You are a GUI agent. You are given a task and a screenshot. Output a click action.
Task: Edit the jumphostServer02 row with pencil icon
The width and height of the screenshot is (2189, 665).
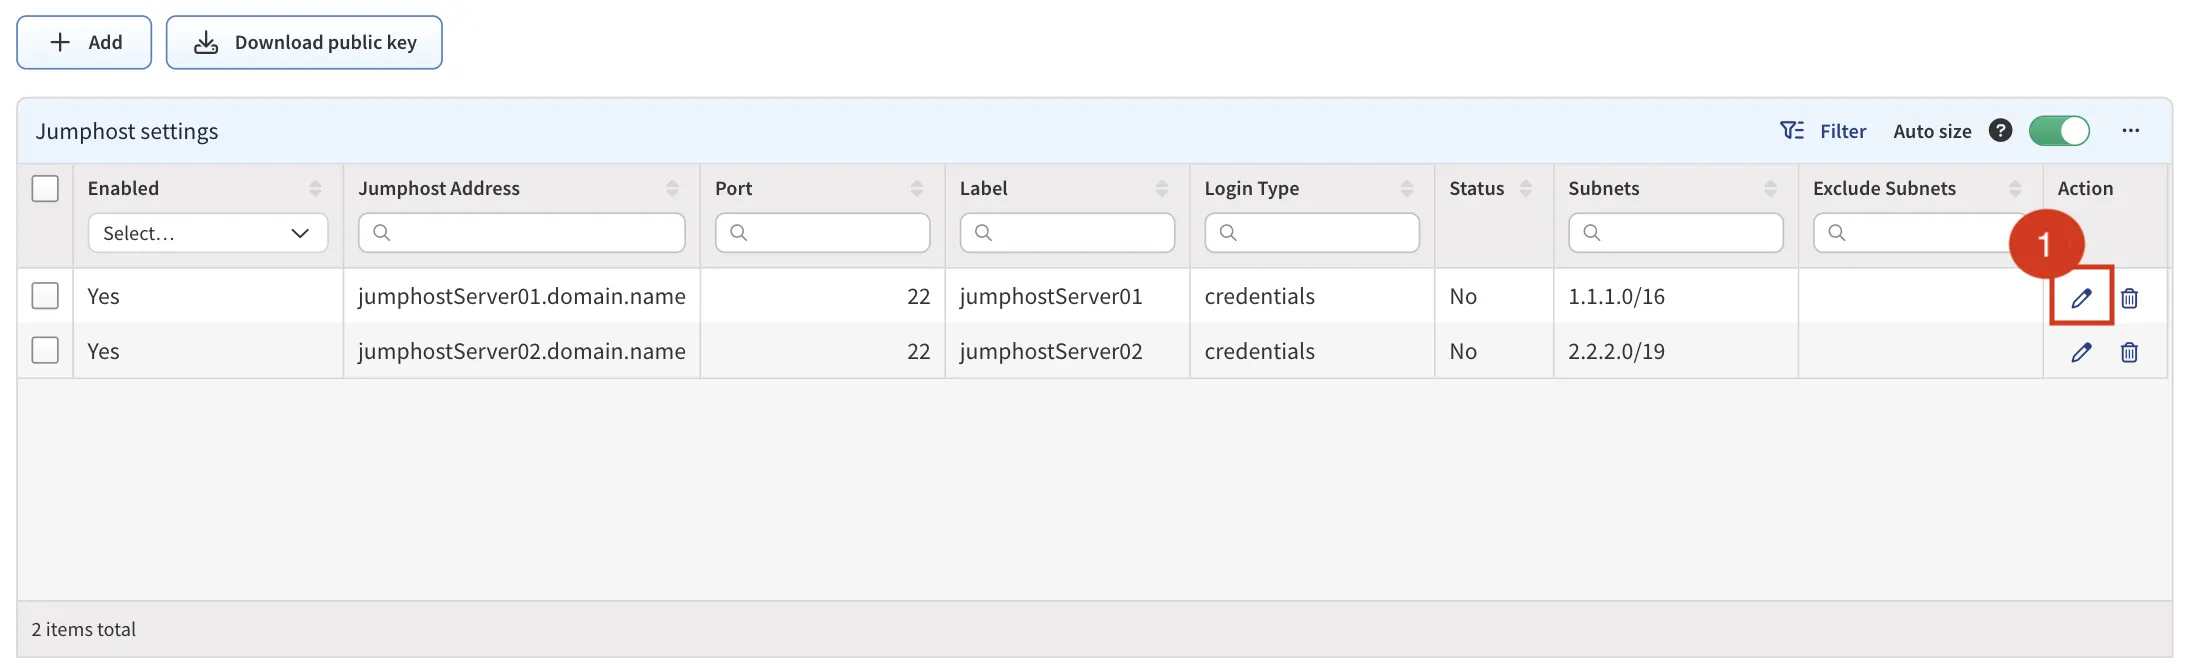pyautogui.click(x=2080, y=352)
